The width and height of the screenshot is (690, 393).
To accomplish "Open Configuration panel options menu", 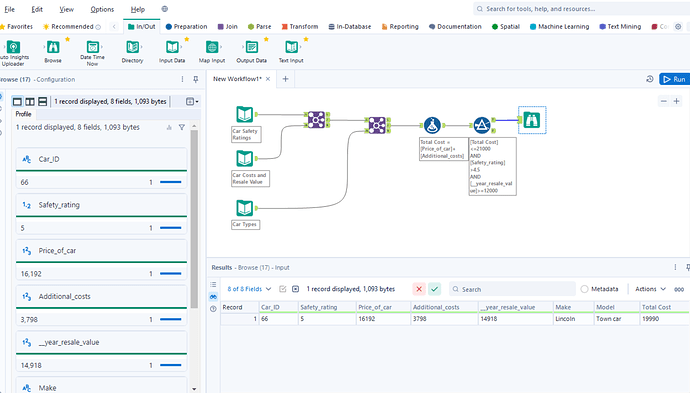I will pyautogui.click(x=182, y=79).
